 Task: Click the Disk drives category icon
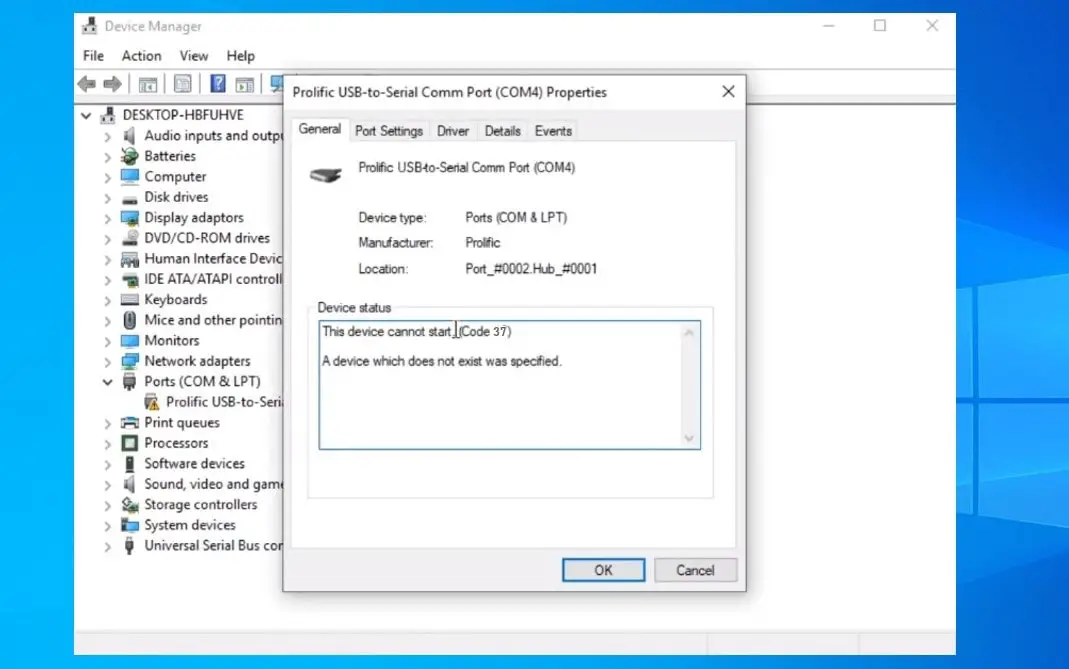point(129,198)
